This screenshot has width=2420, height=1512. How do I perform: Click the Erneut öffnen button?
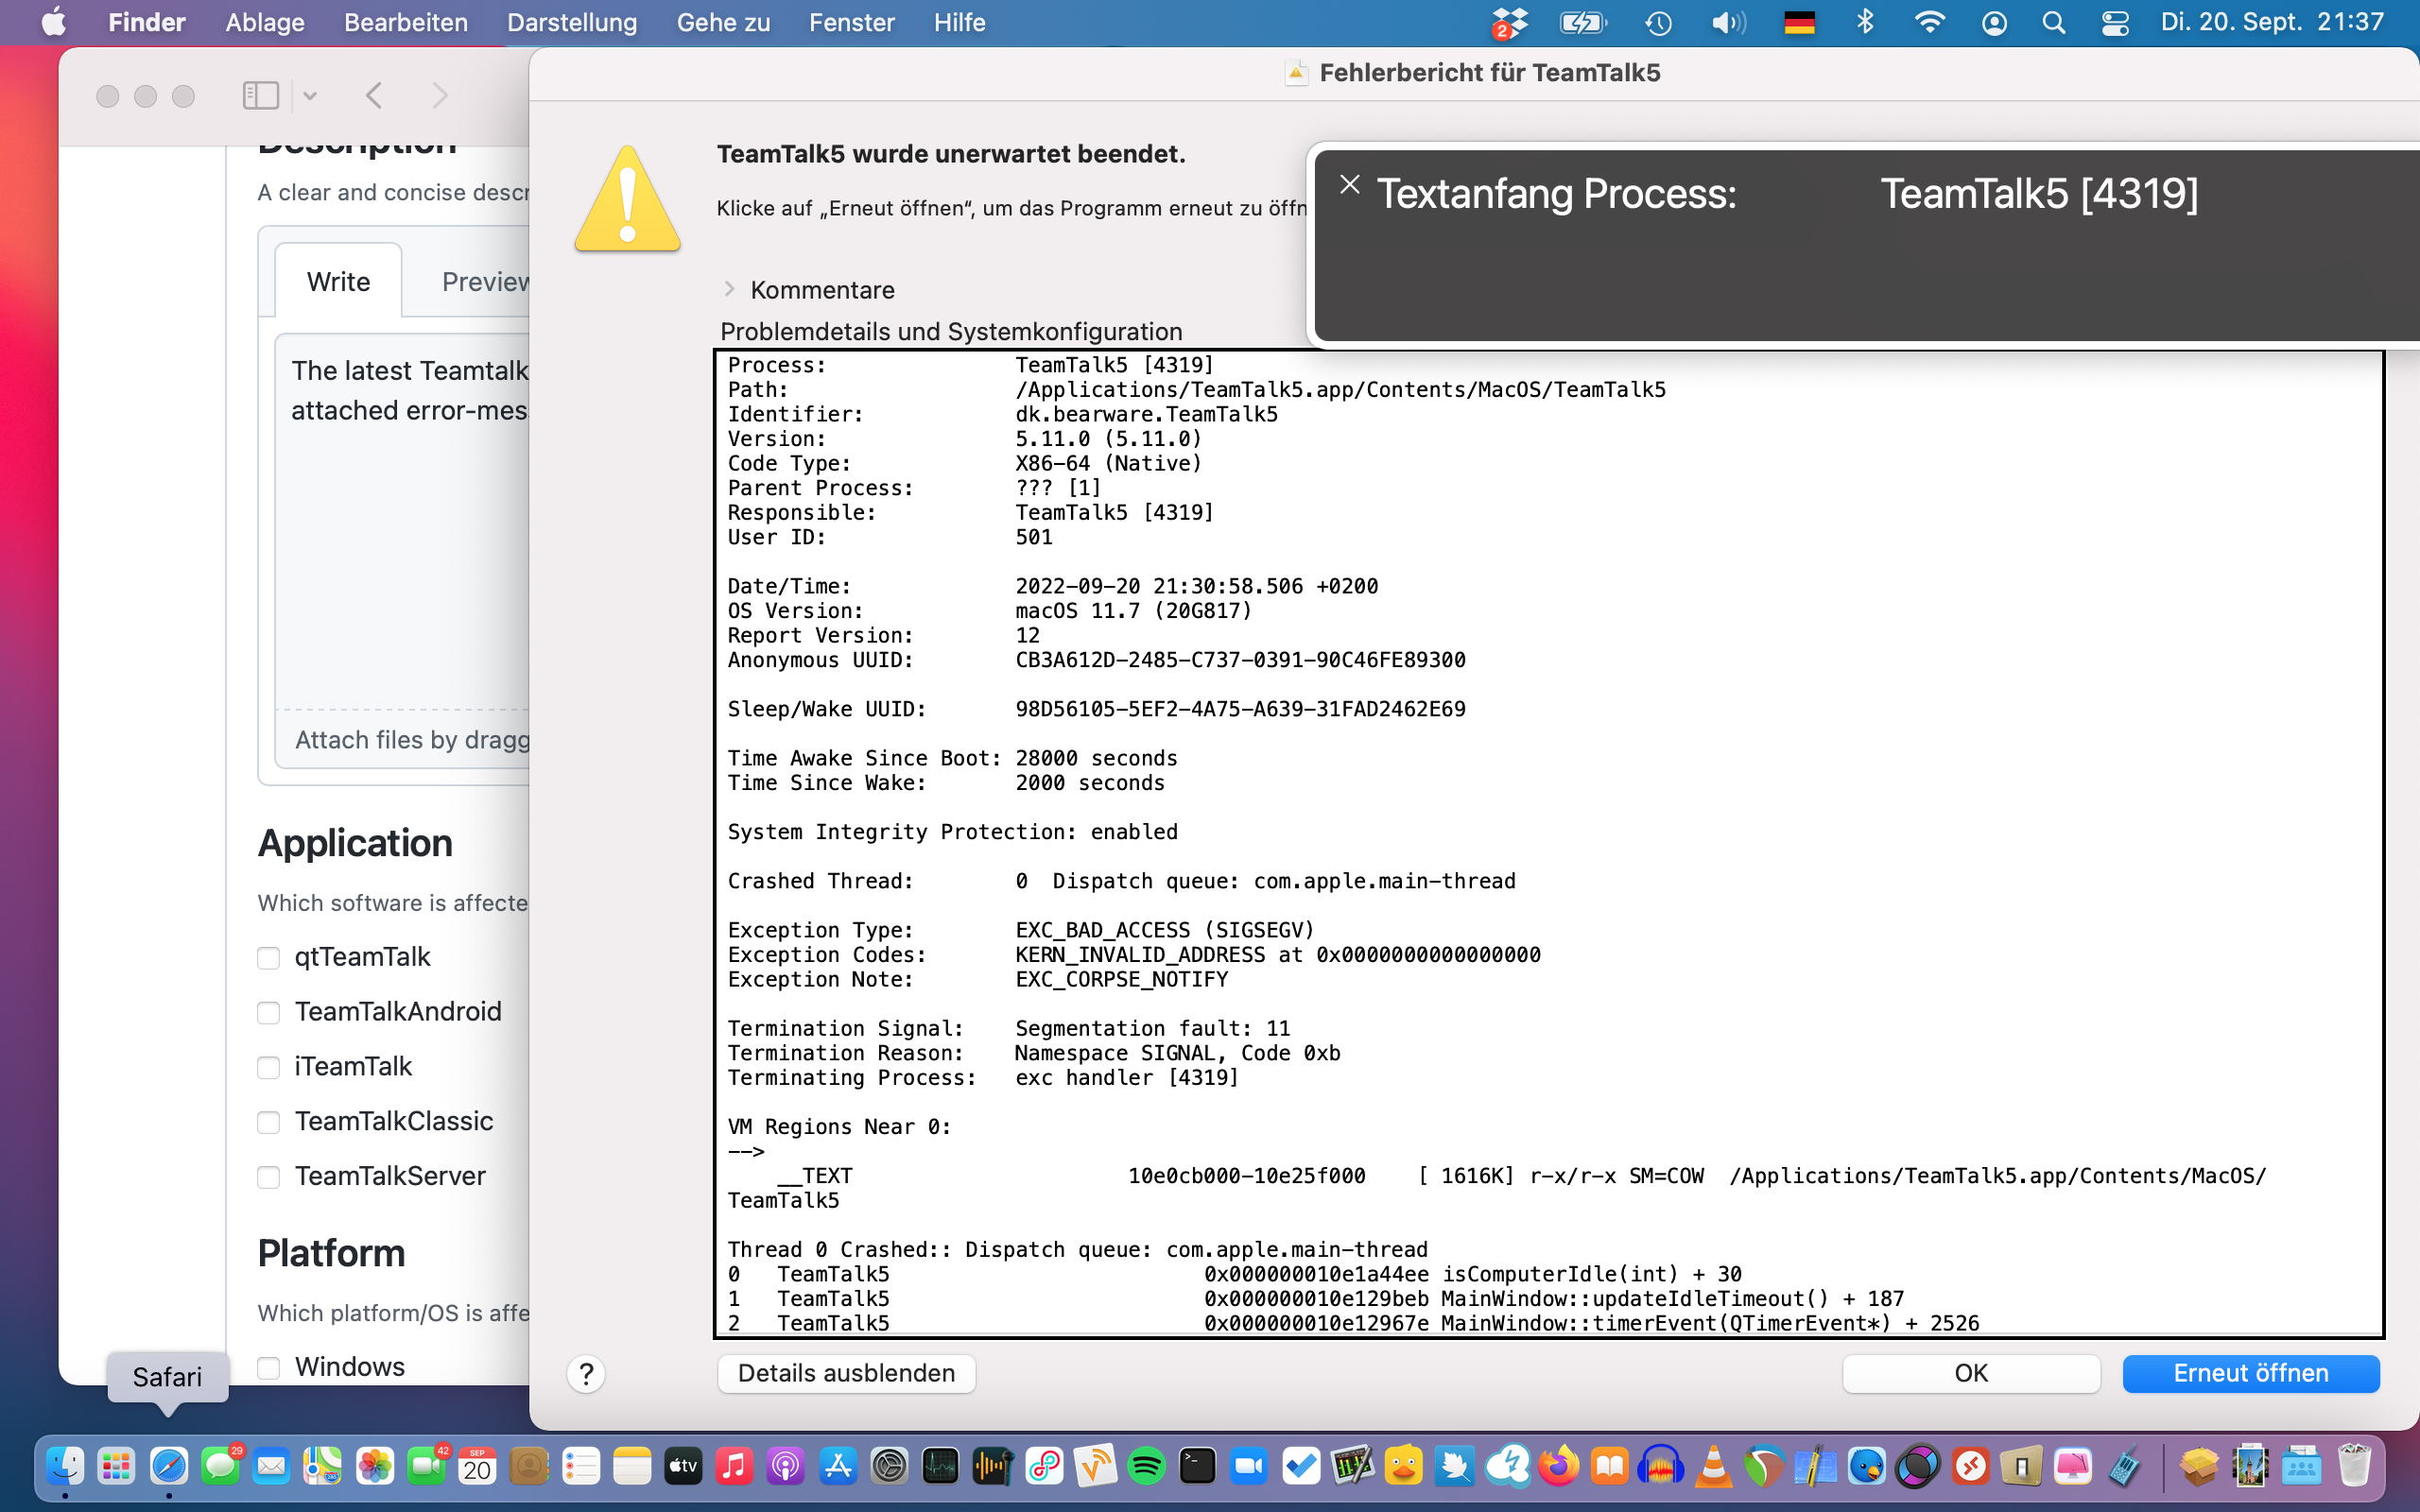pyautogui.click(x=2250, y=1373)
